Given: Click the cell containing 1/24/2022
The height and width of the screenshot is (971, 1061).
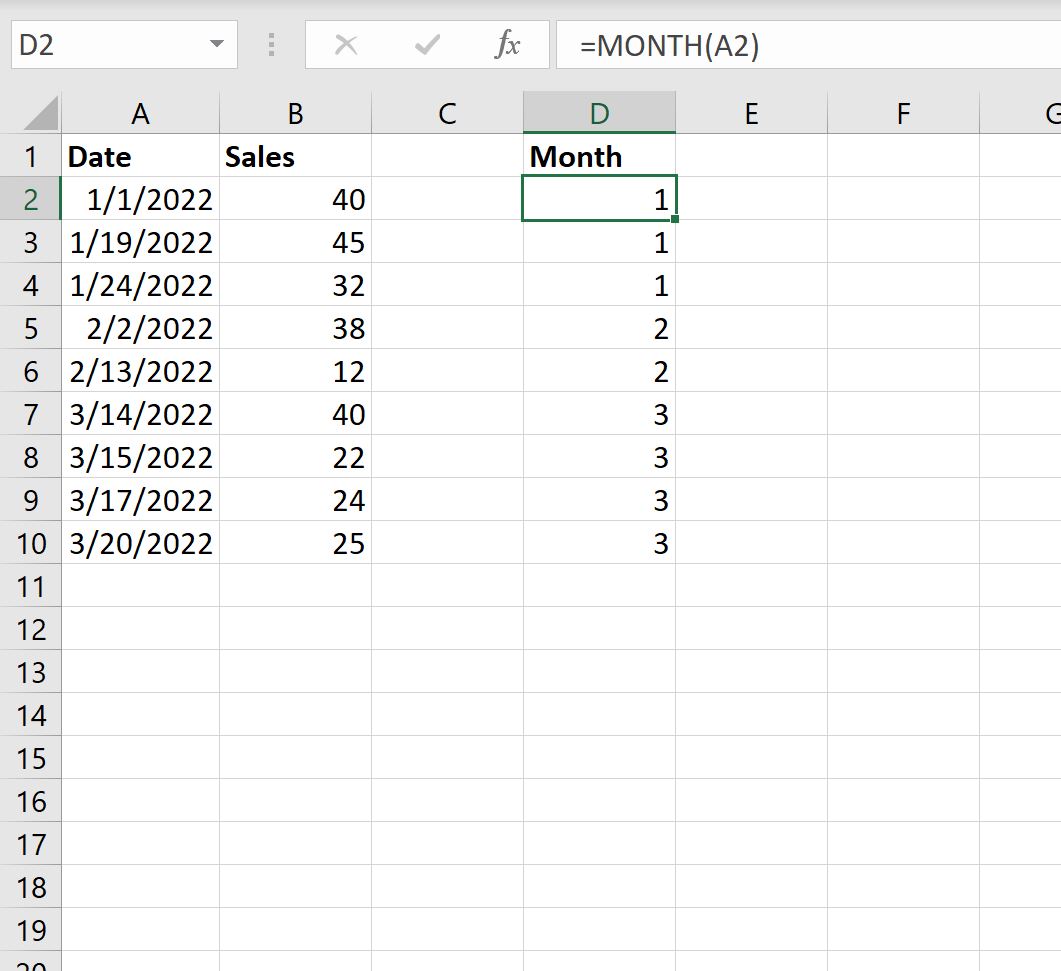Looking at the screenshot, I should [140, 285].
